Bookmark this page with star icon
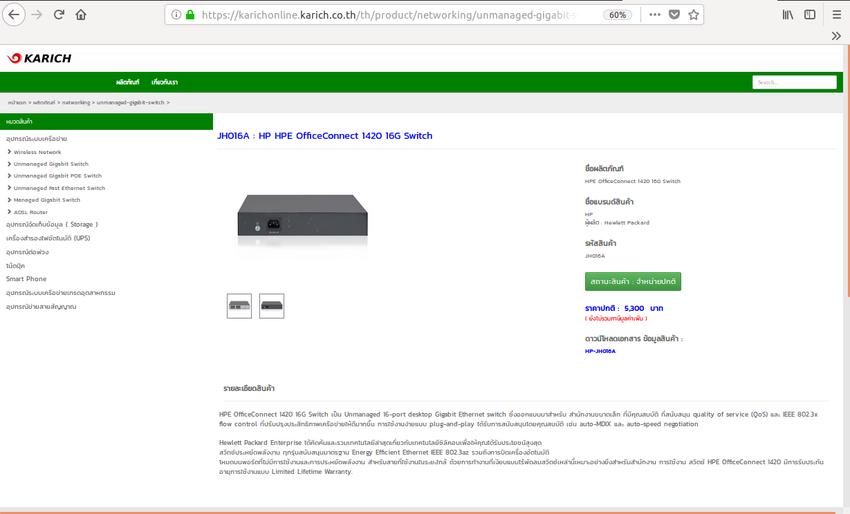 [x=693, y=15]
